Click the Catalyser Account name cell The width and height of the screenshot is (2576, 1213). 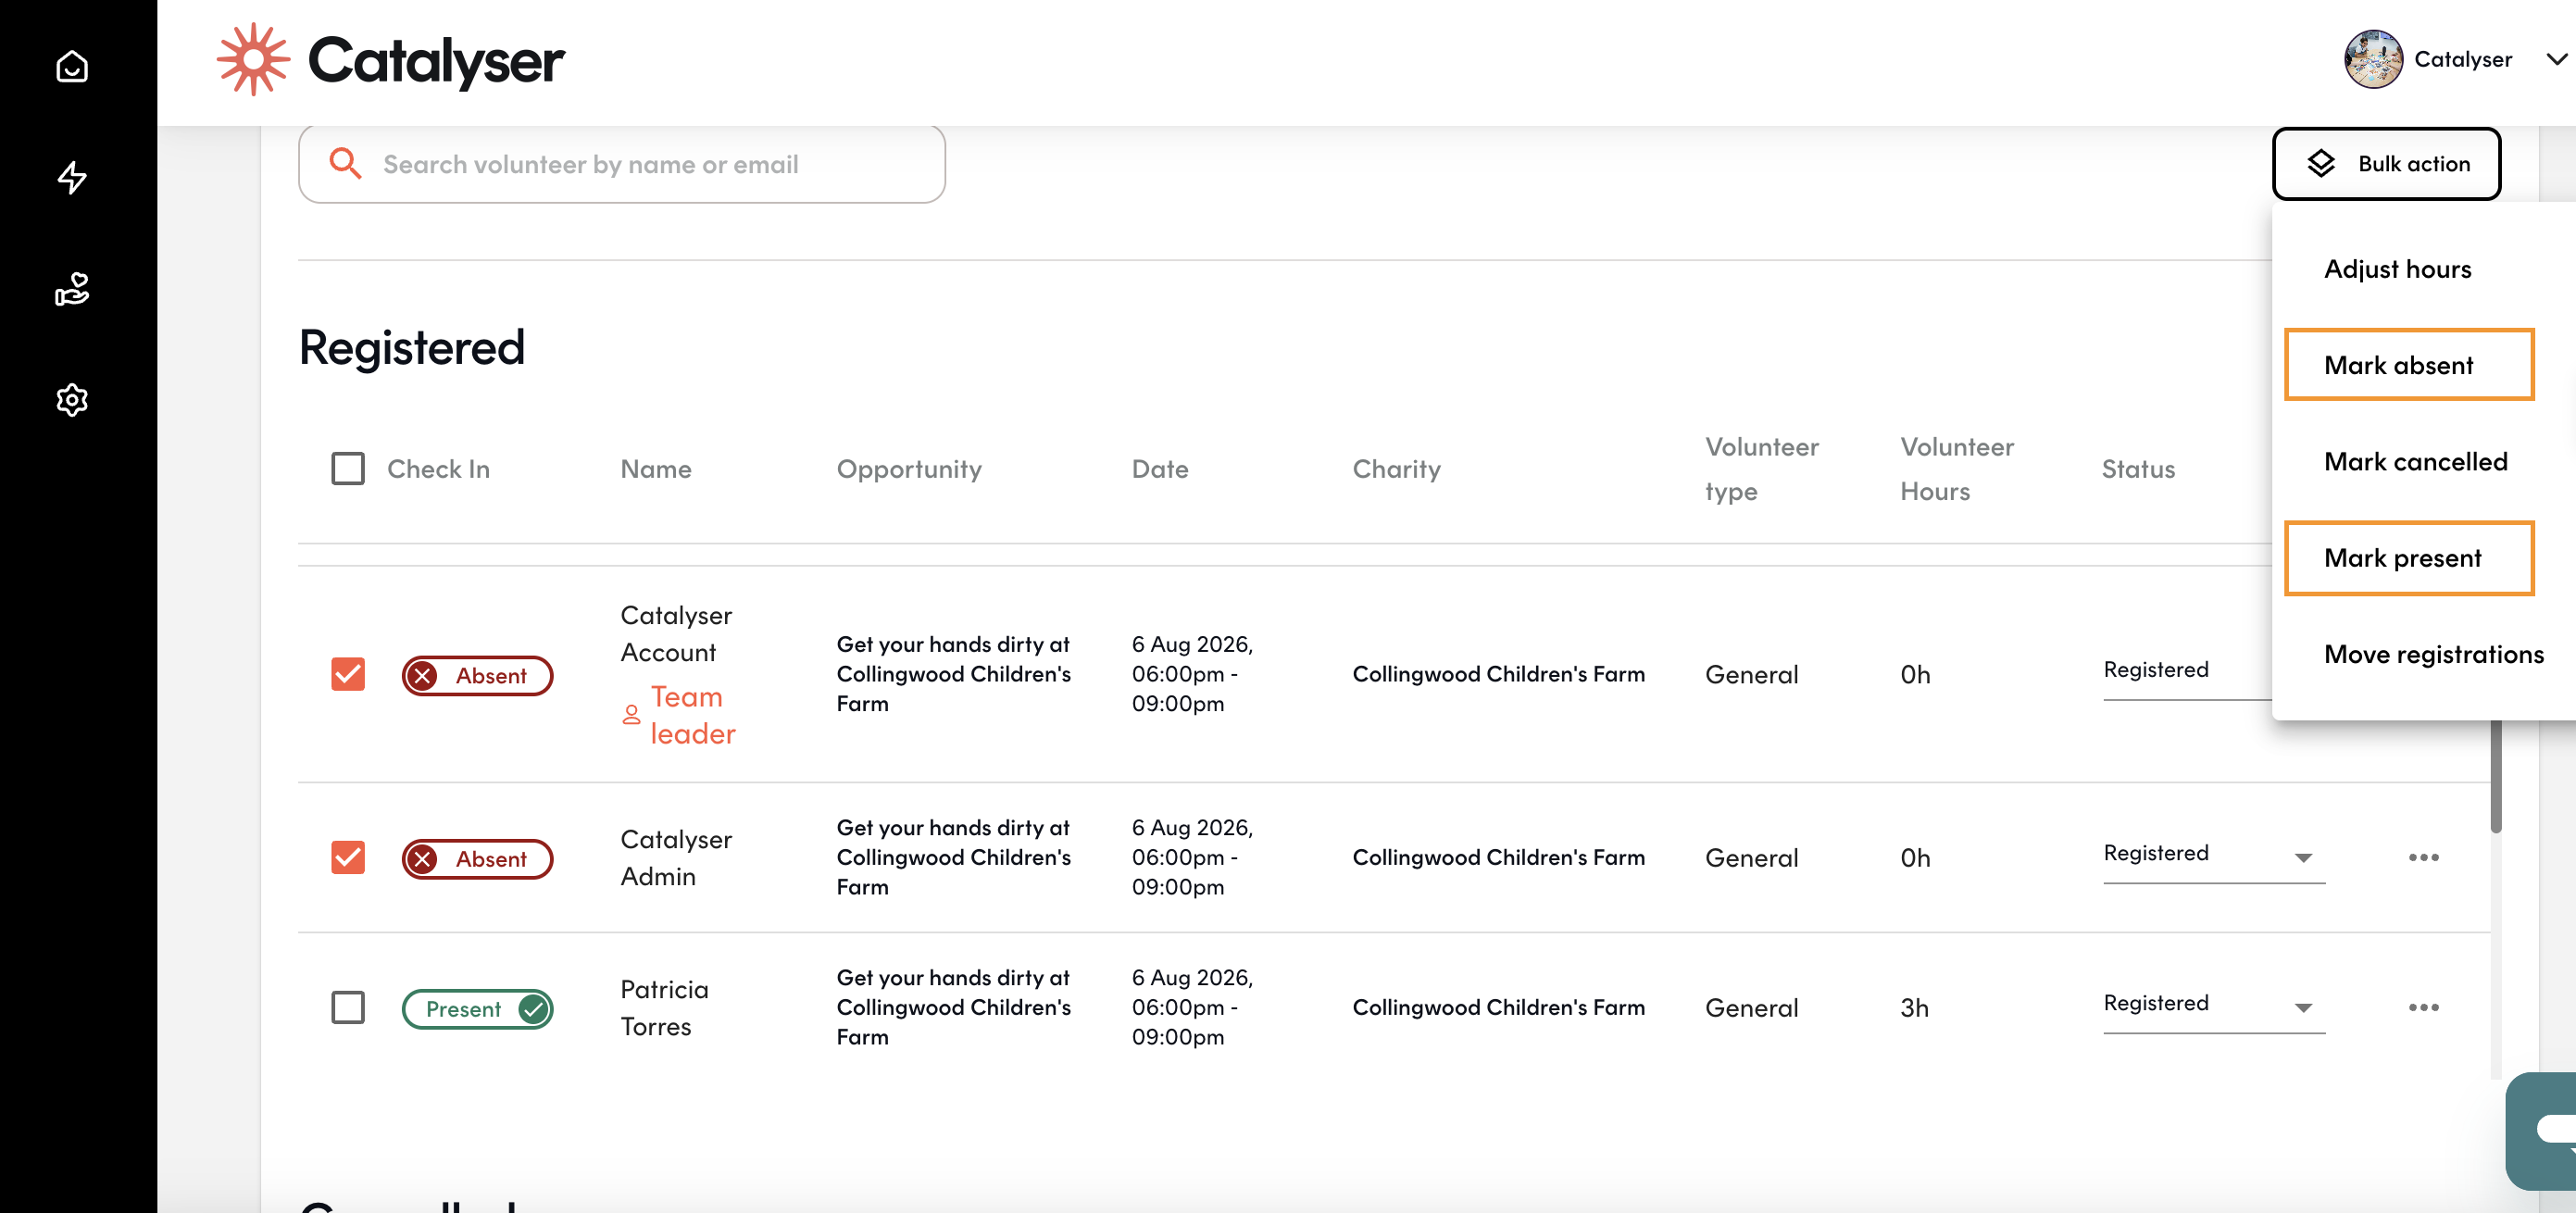pos(676,633)
